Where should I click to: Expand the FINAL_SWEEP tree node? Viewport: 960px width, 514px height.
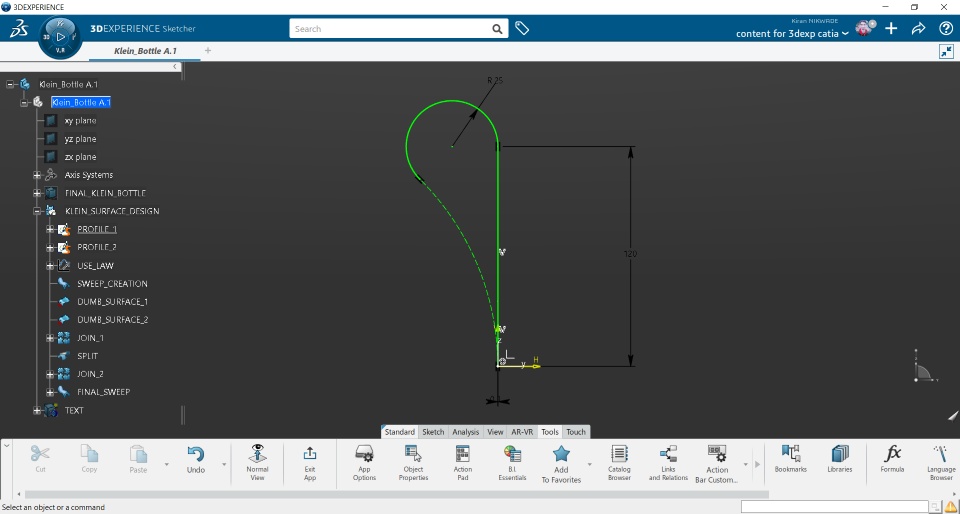(50, 392)
